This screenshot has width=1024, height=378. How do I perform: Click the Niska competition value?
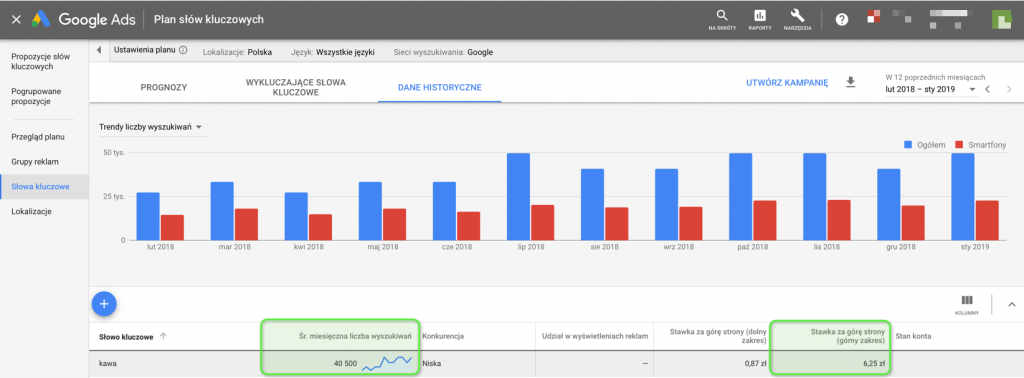[x=432, y=364]
